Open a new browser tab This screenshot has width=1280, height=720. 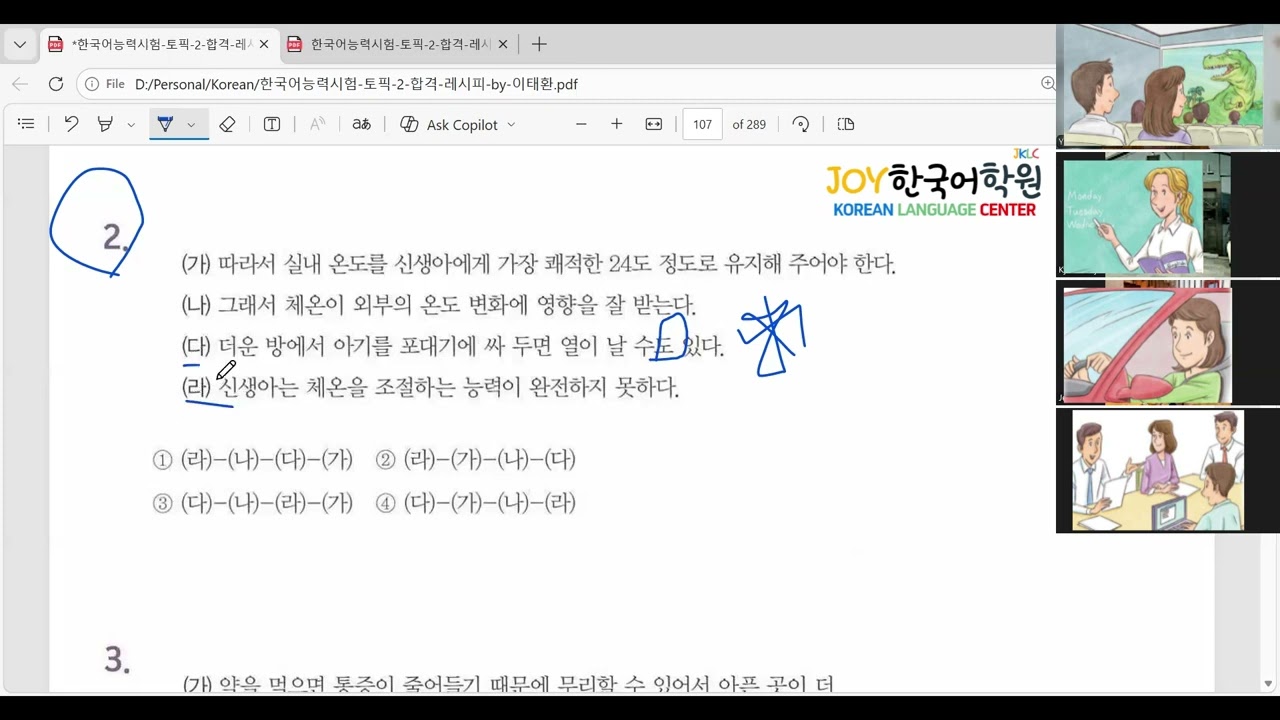(539, 44)
